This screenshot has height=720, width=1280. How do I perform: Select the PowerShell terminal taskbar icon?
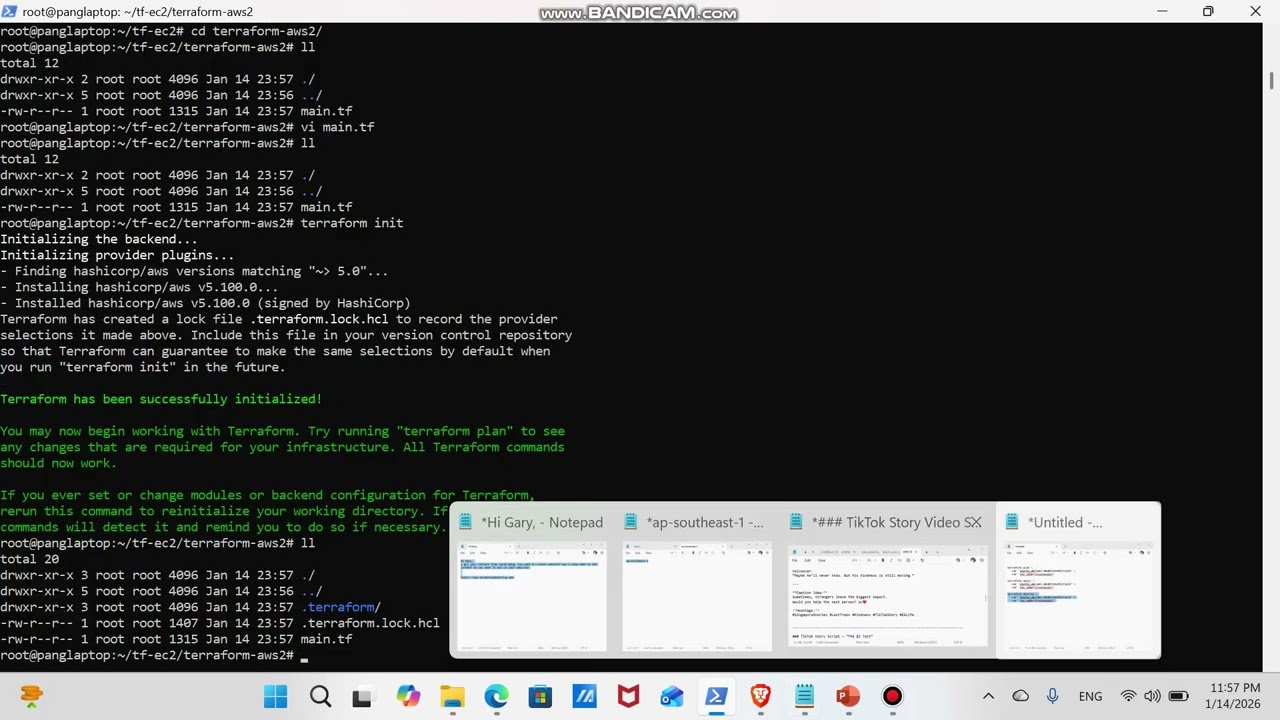click(x=716, y=696)
